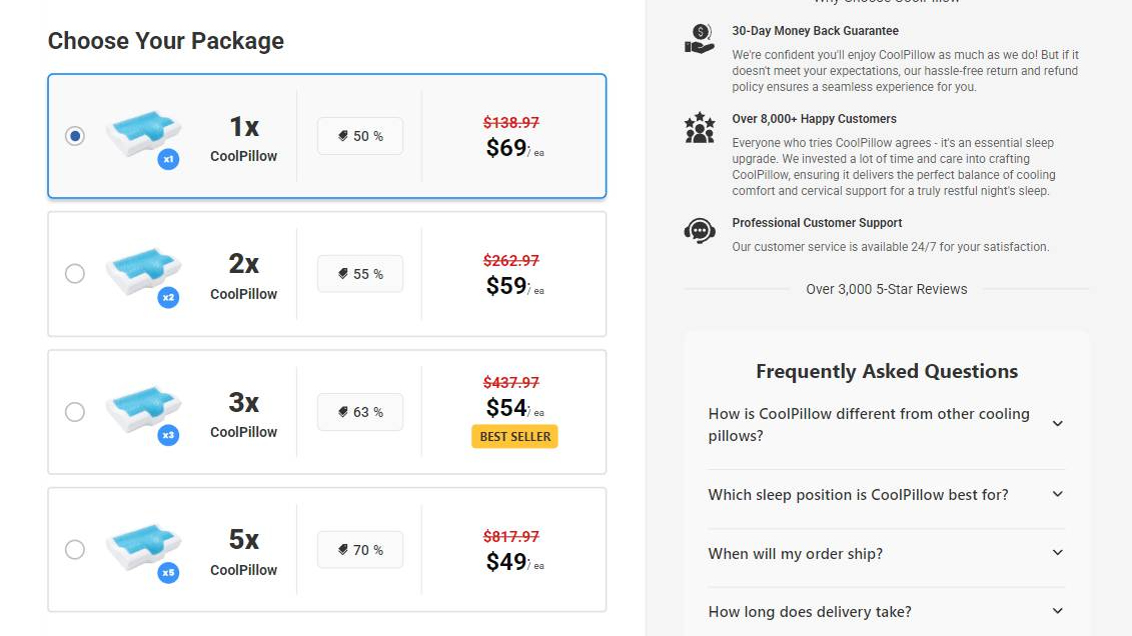
Task: Click the BEST SELLER badge
Action: (515, 436)
